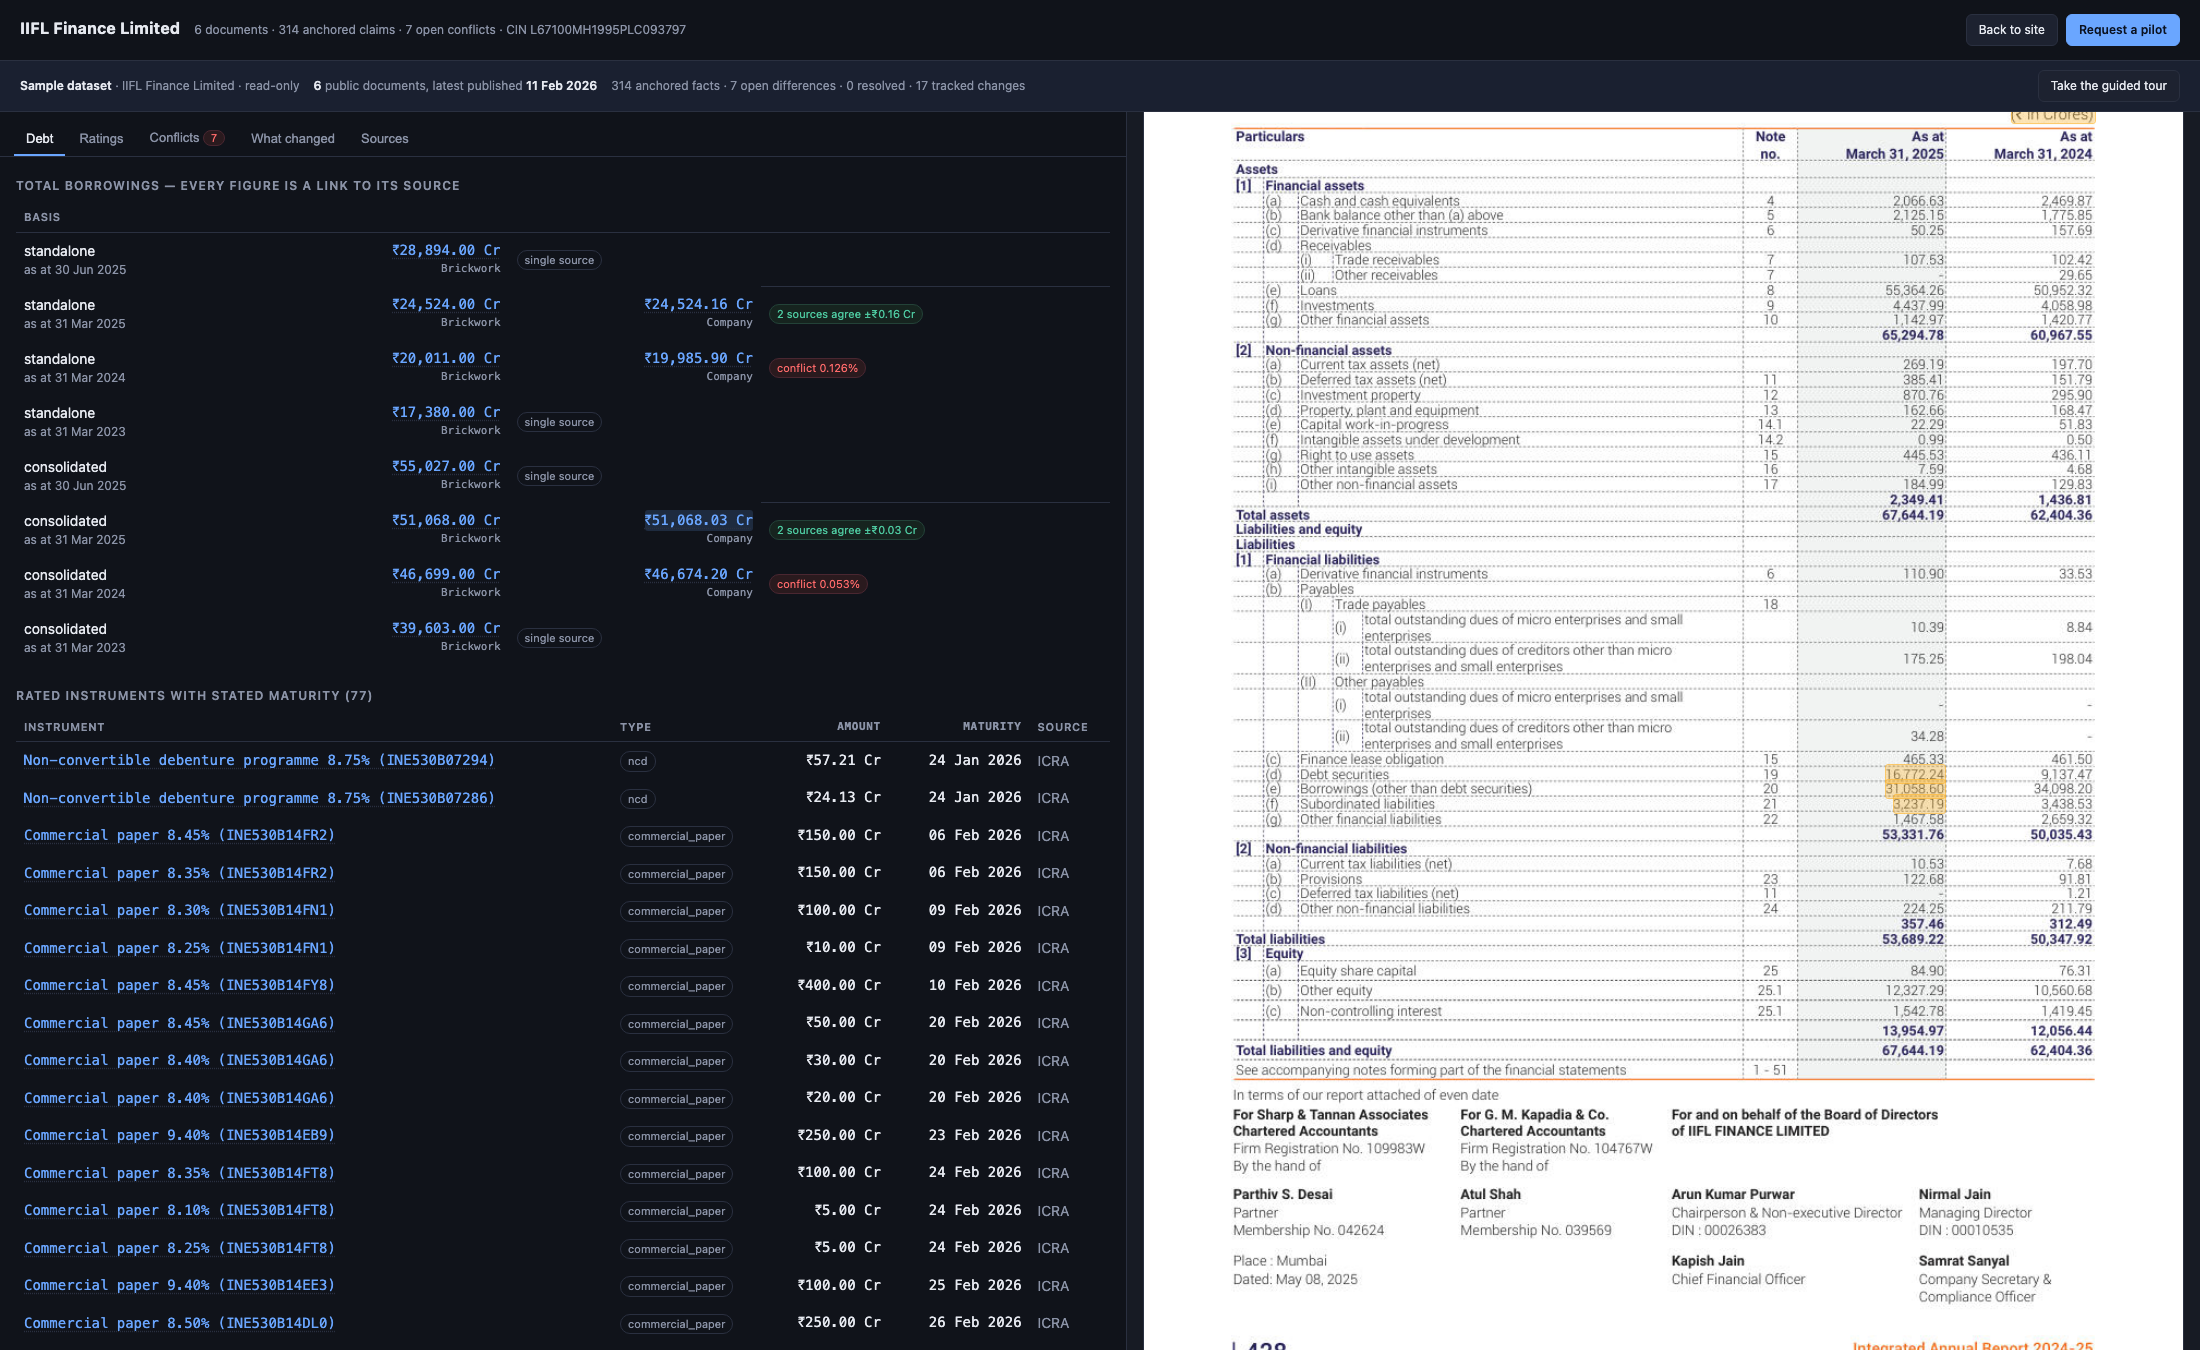Open Company figure ₹46,674.20 Cr

(698, 575)
